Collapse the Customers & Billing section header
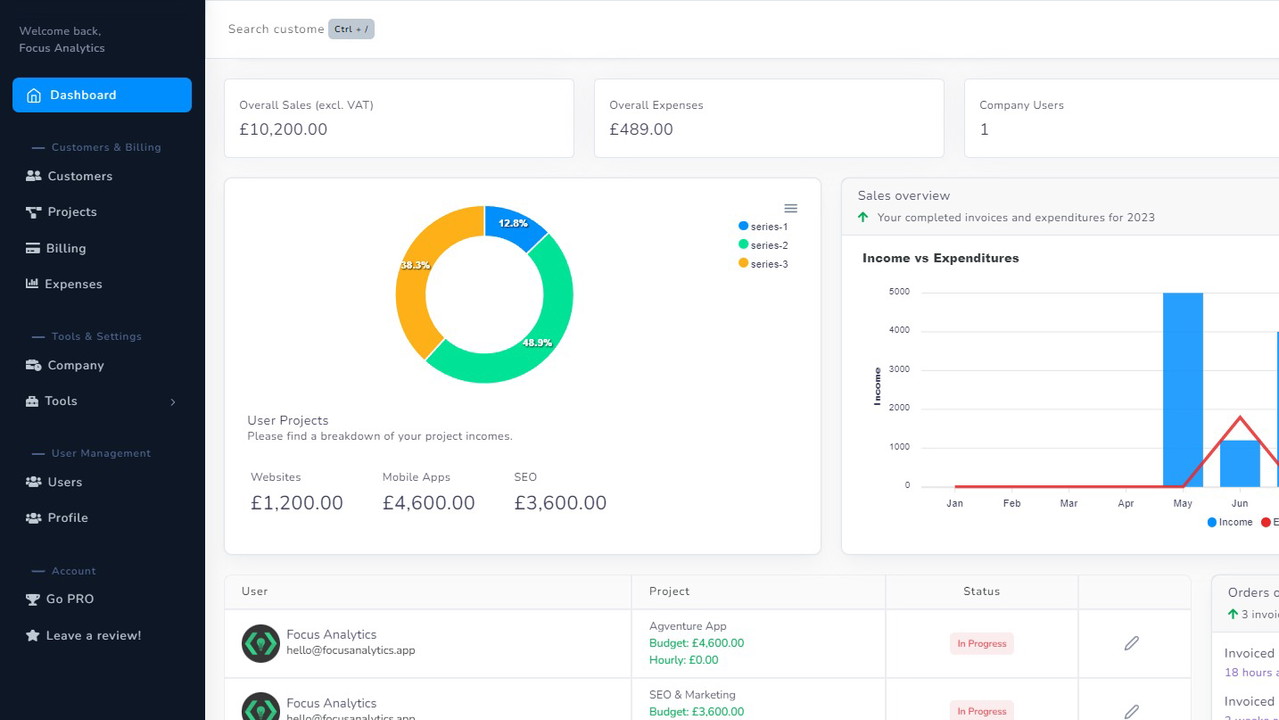1279x720 pixels. click(x=107, y=147)
